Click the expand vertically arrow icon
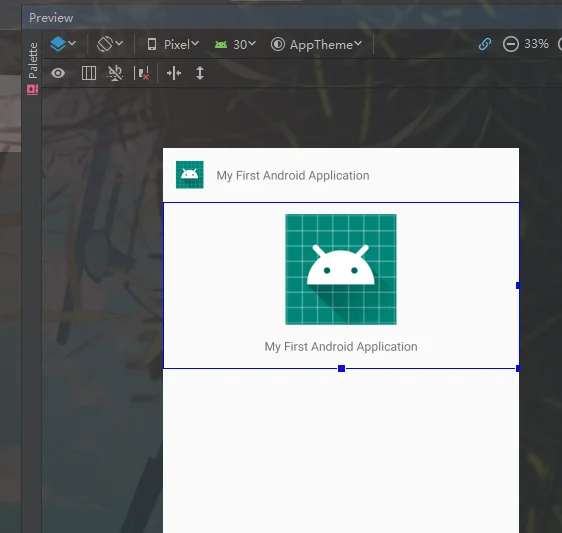 pyautogui.click(x=200, y=73)
